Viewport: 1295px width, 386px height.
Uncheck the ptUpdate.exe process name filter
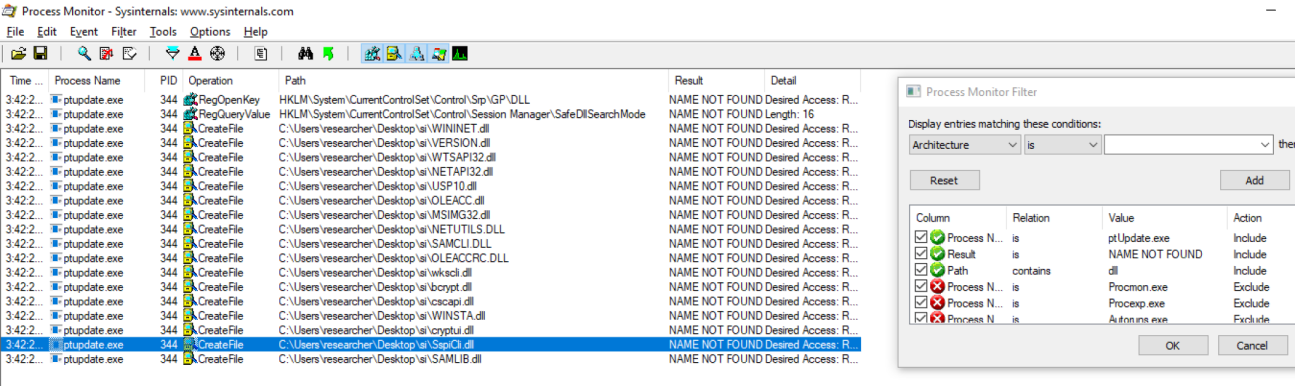pyautogui.click(x=921, y=238)
